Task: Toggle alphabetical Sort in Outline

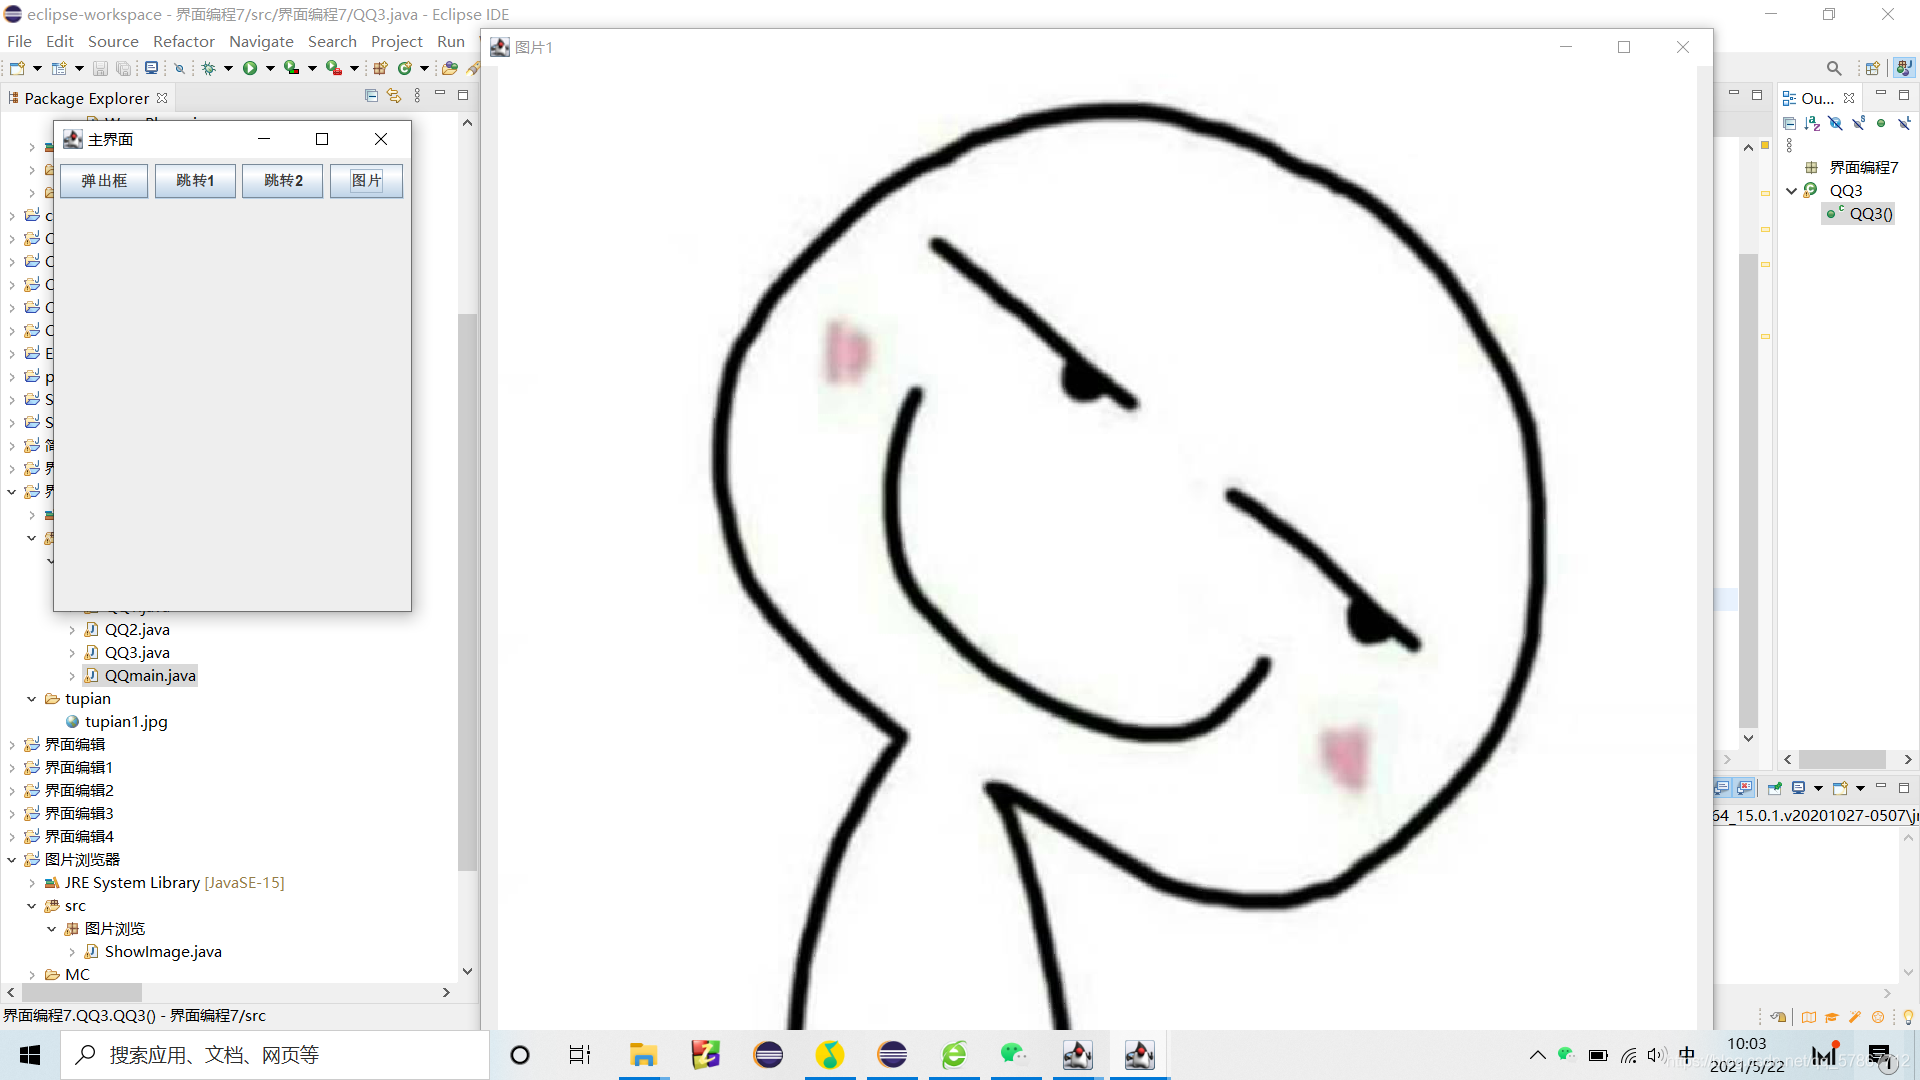Action: [1812, 123]
